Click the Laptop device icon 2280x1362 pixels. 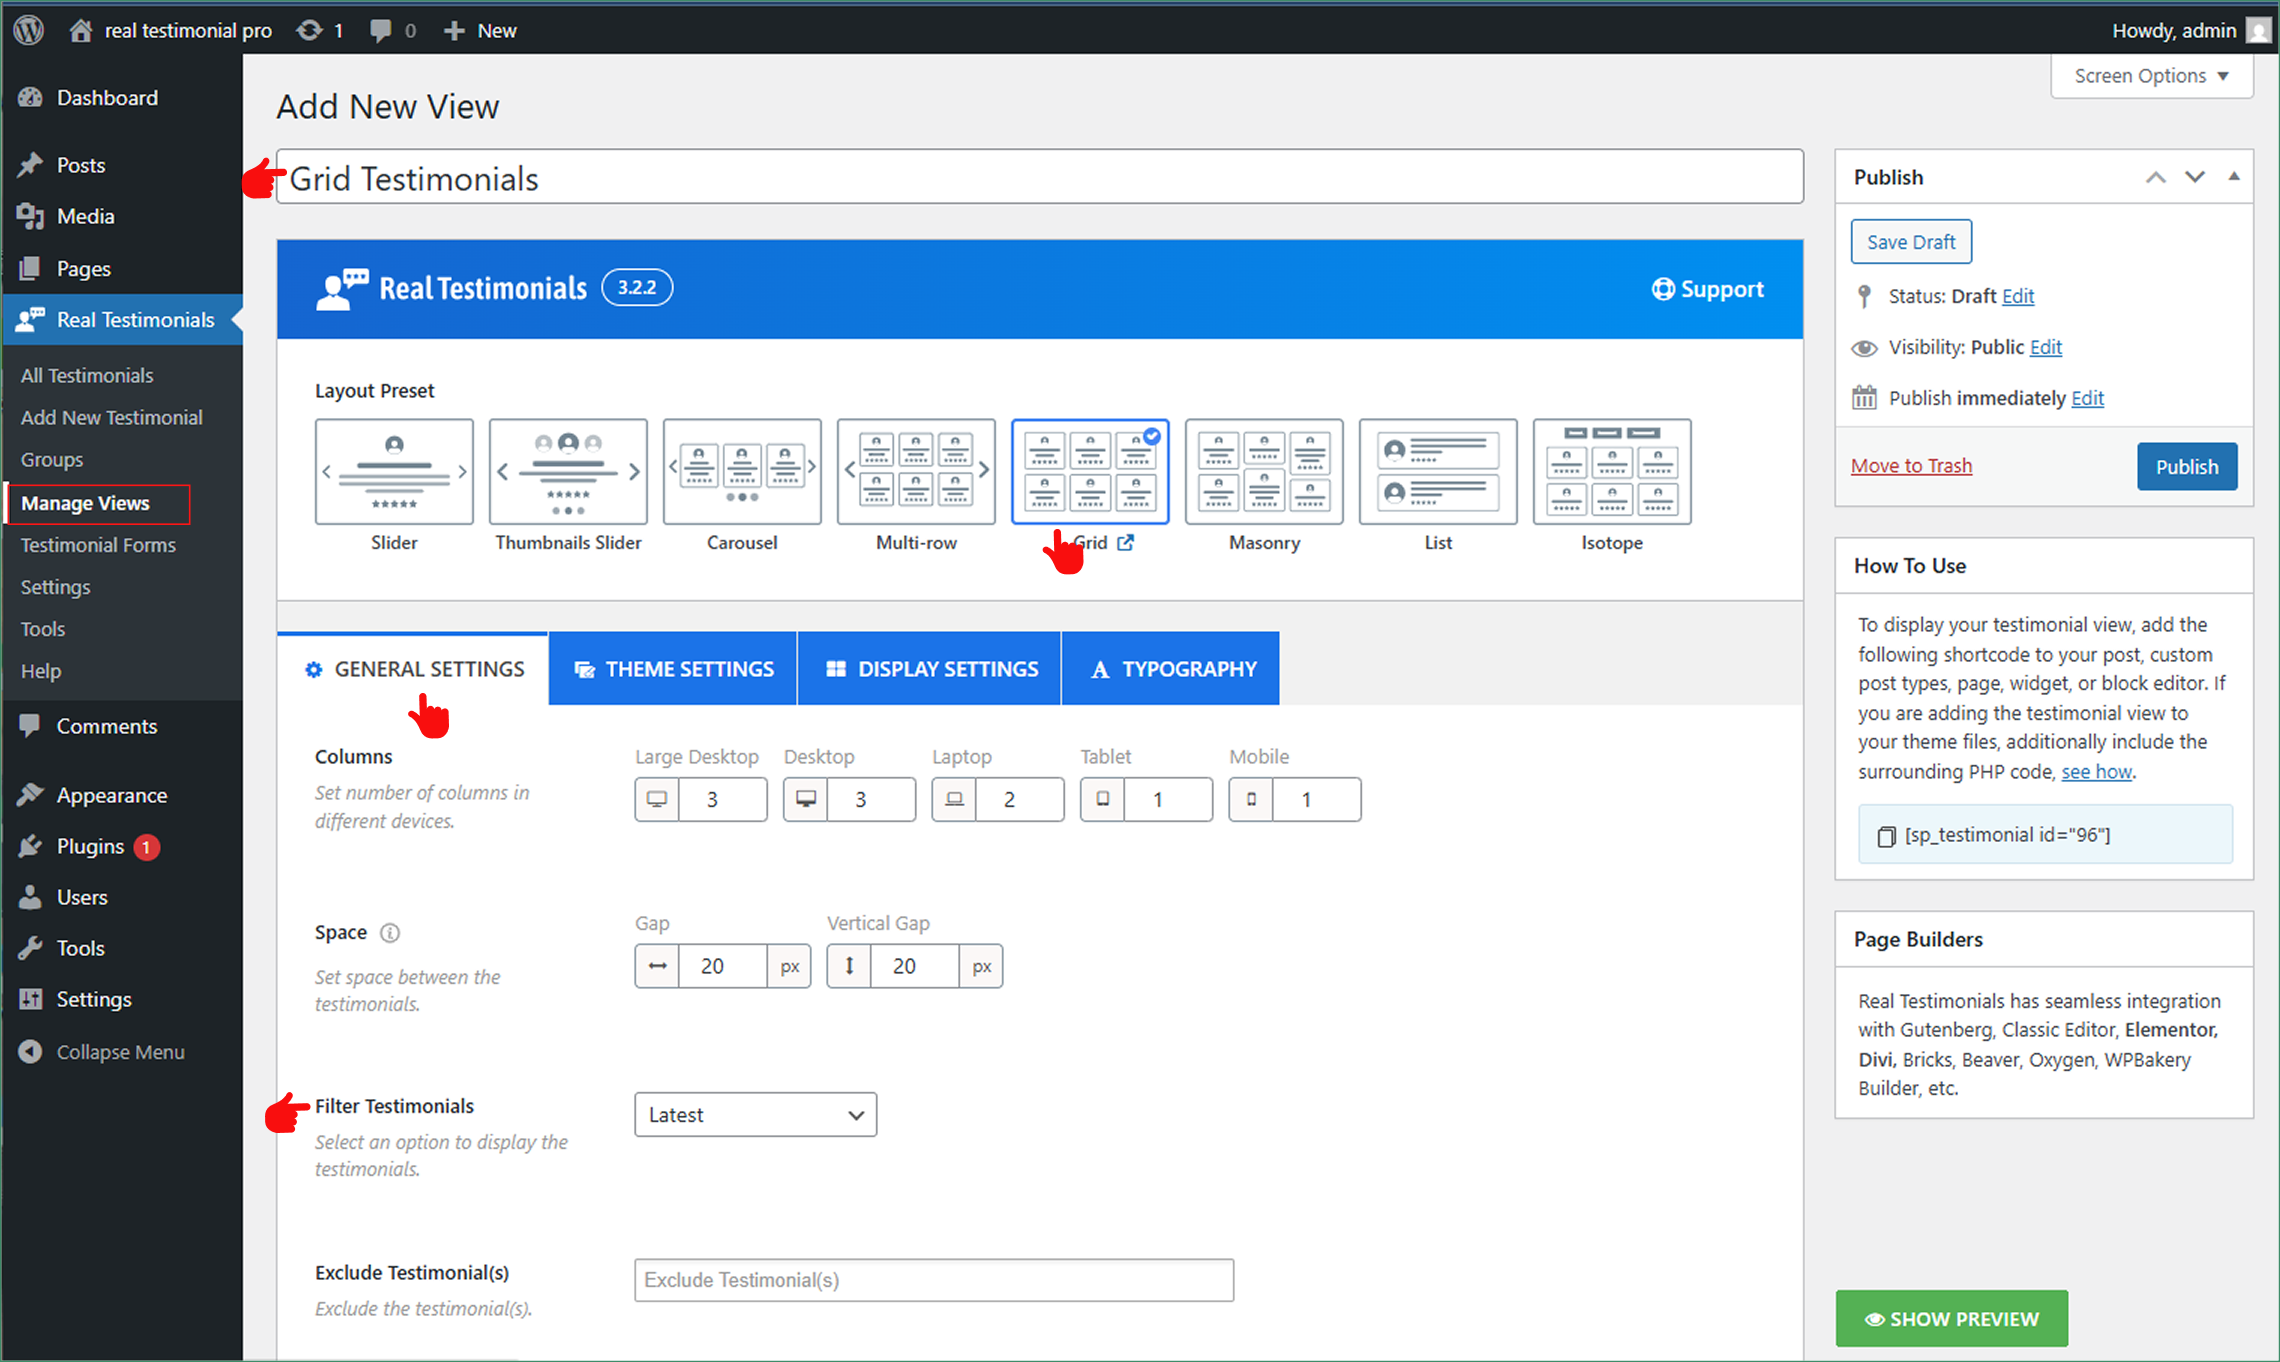pyautogui.click(x=954, y=799)
